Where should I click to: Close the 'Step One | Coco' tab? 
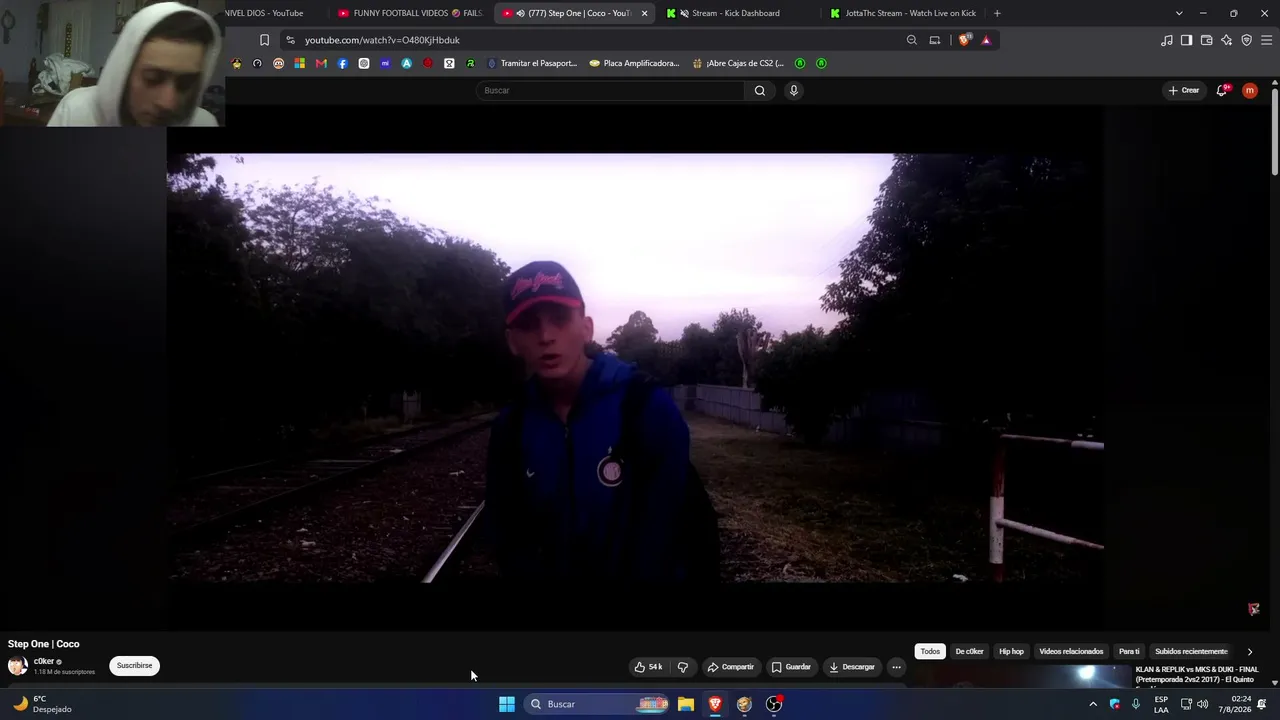[644, 13]
